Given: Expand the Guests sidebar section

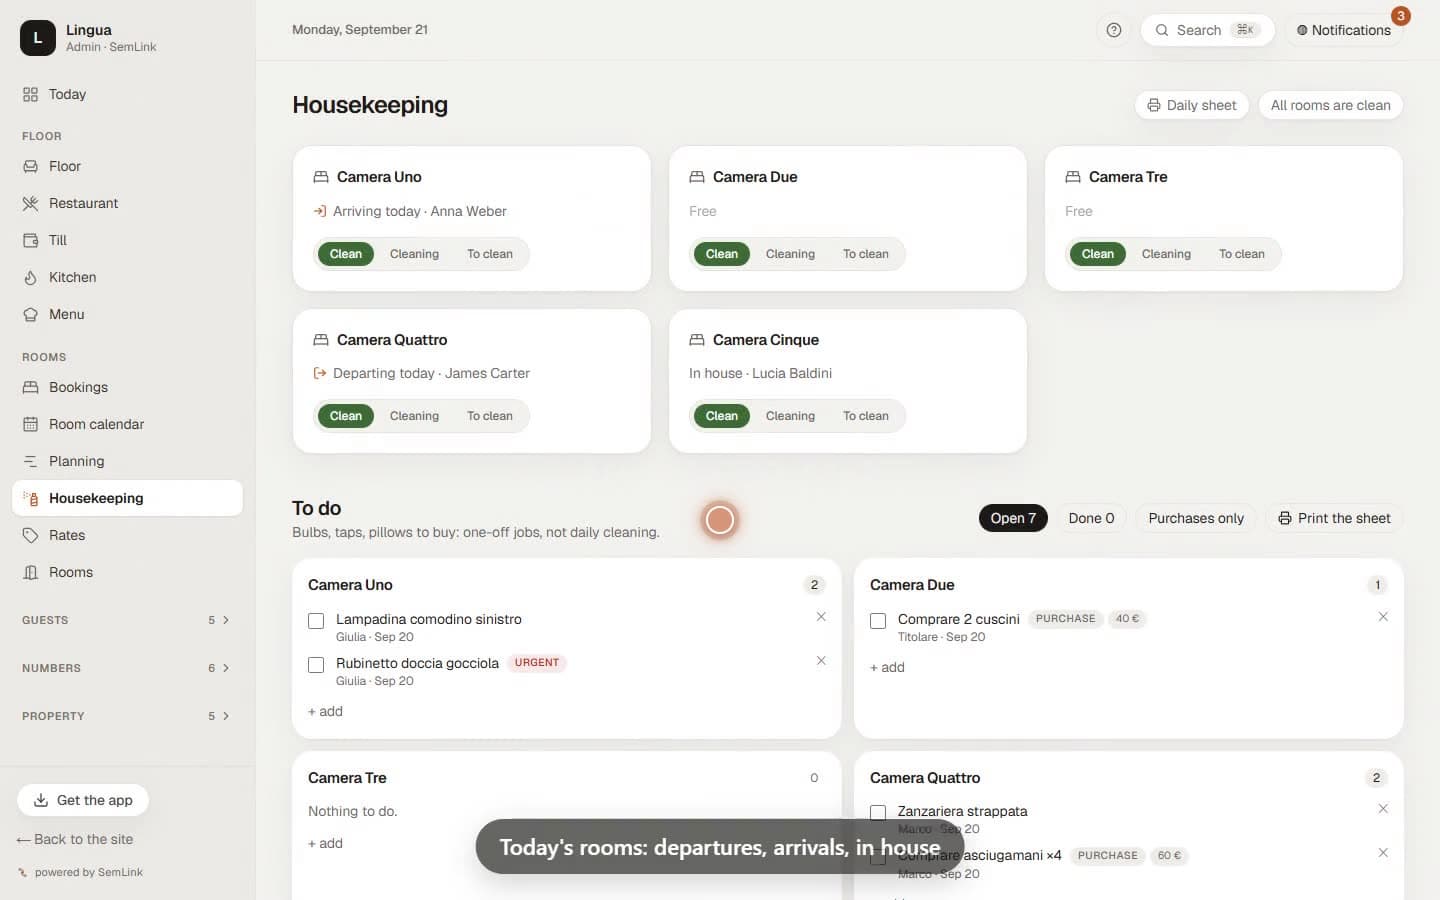Looking at the screenshot, I should pos(127,620).
